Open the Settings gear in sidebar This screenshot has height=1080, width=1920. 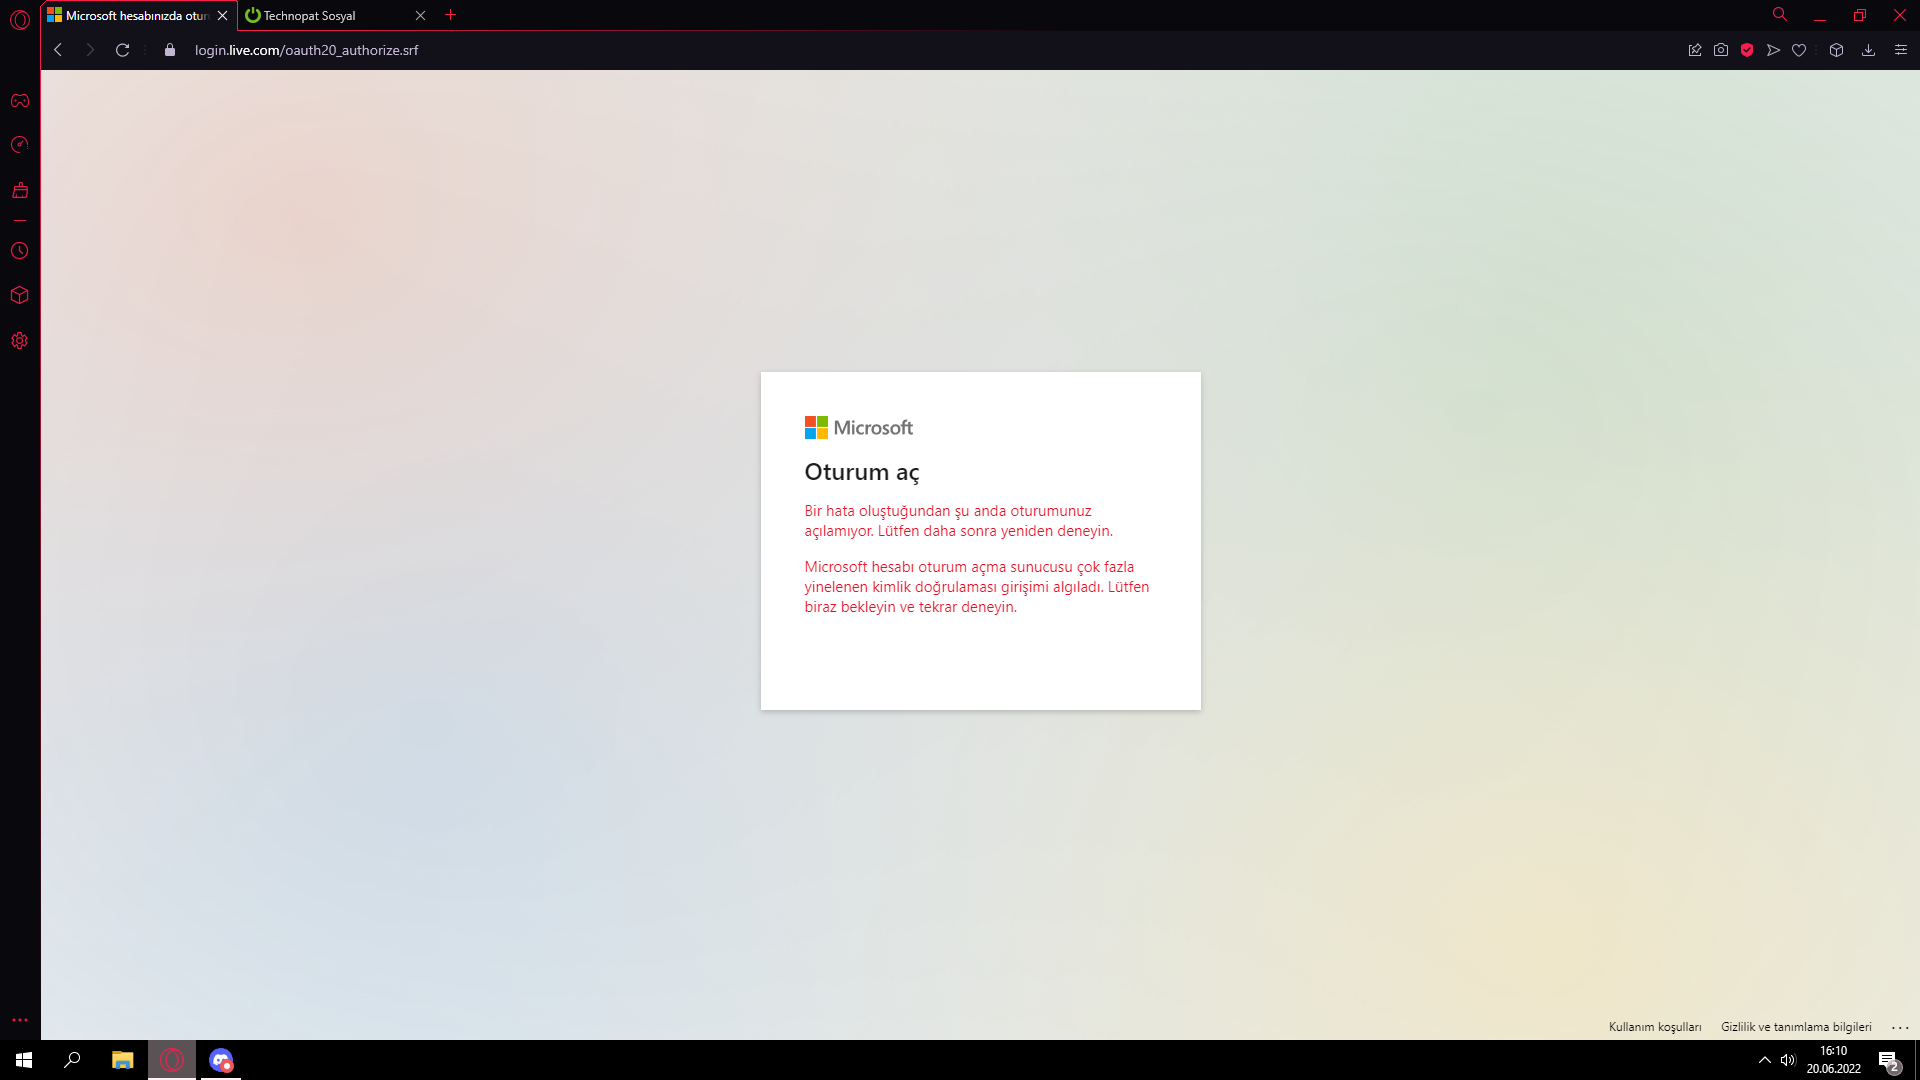[20, 341]
